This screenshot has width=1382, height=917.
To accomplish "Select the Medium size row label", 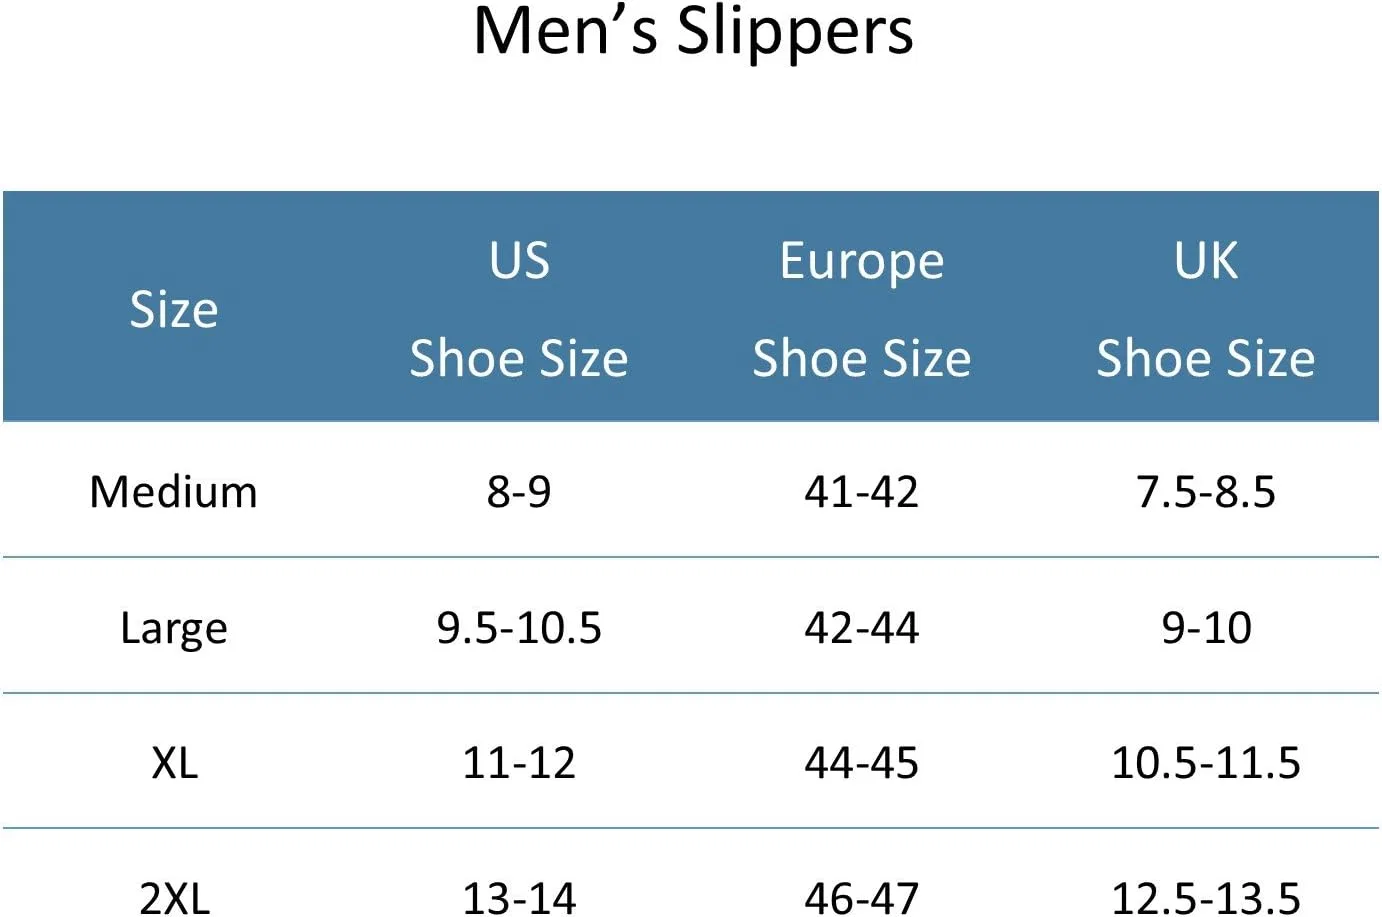I will tap(174, 492).
